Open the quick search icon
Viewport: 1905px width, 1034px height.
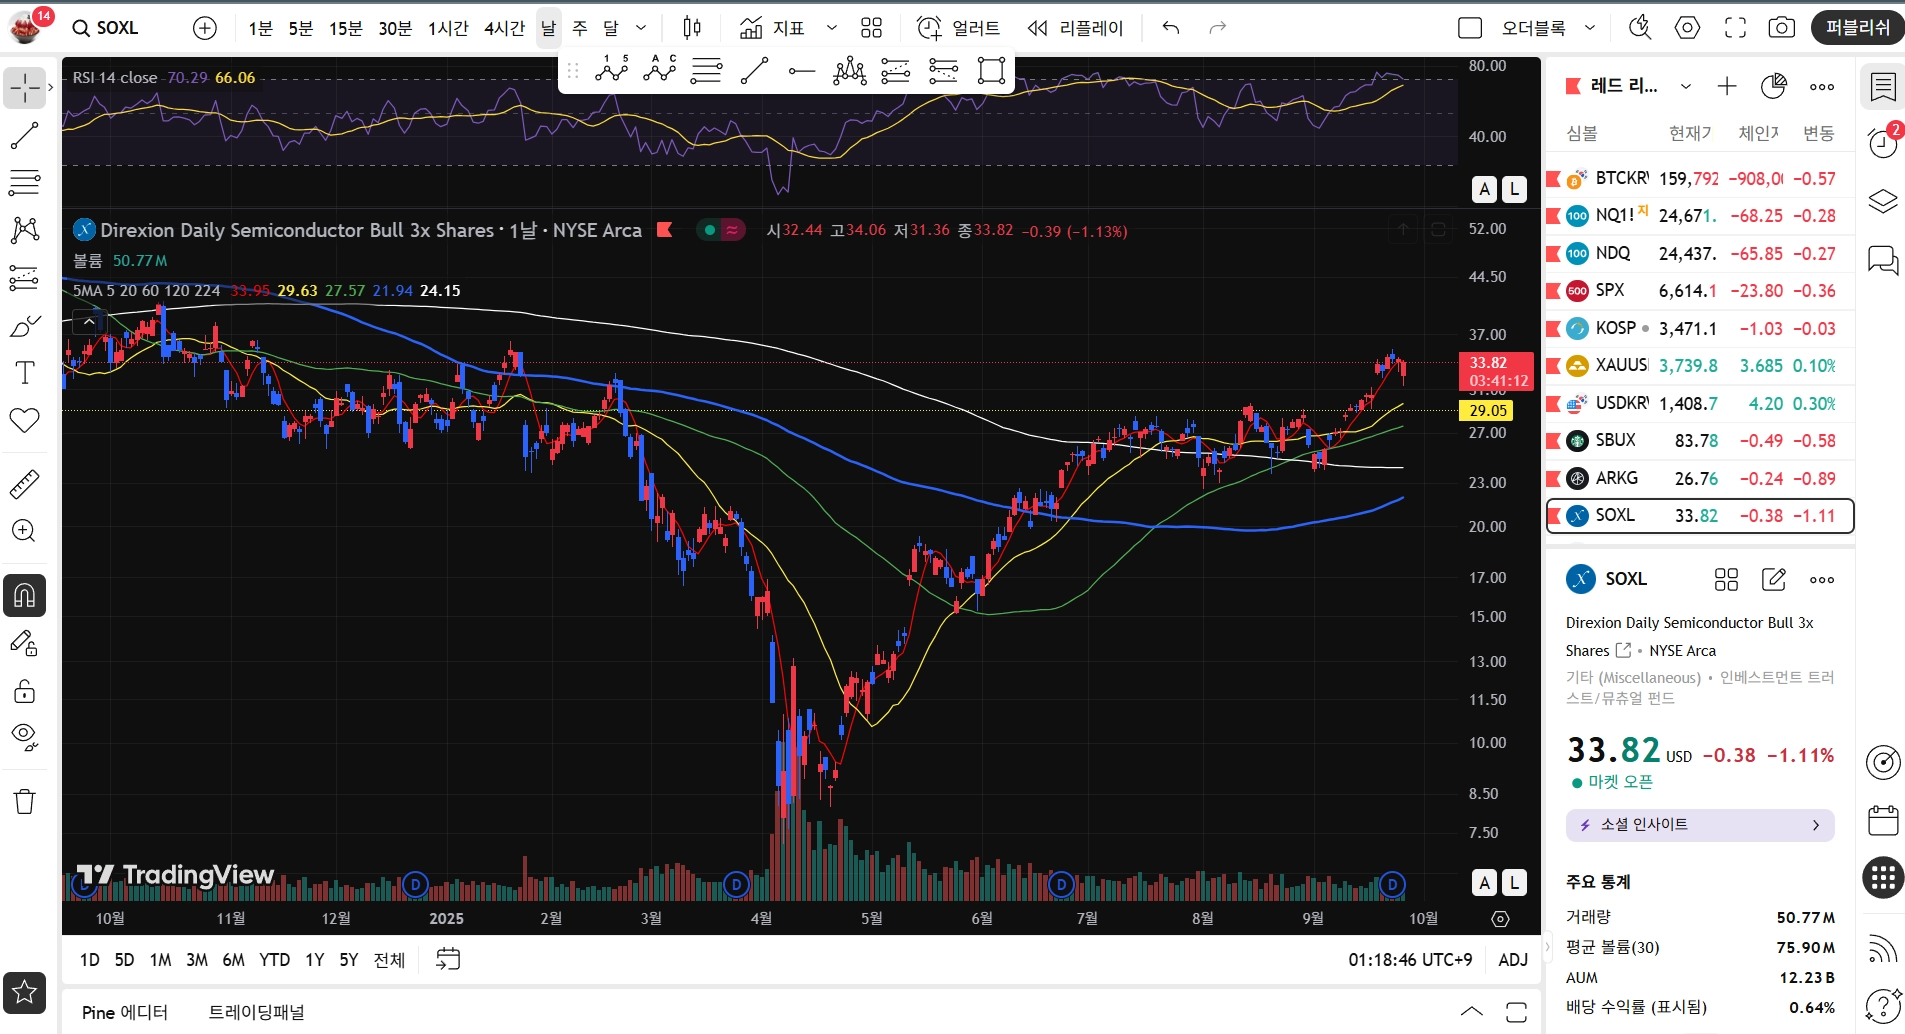point(1640,28)
